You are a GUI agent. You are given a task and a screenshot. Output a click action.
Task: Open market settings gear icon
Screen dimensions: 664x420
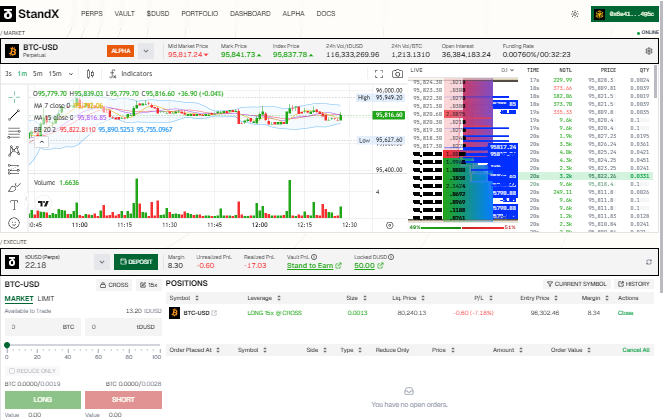click(649, 51)
